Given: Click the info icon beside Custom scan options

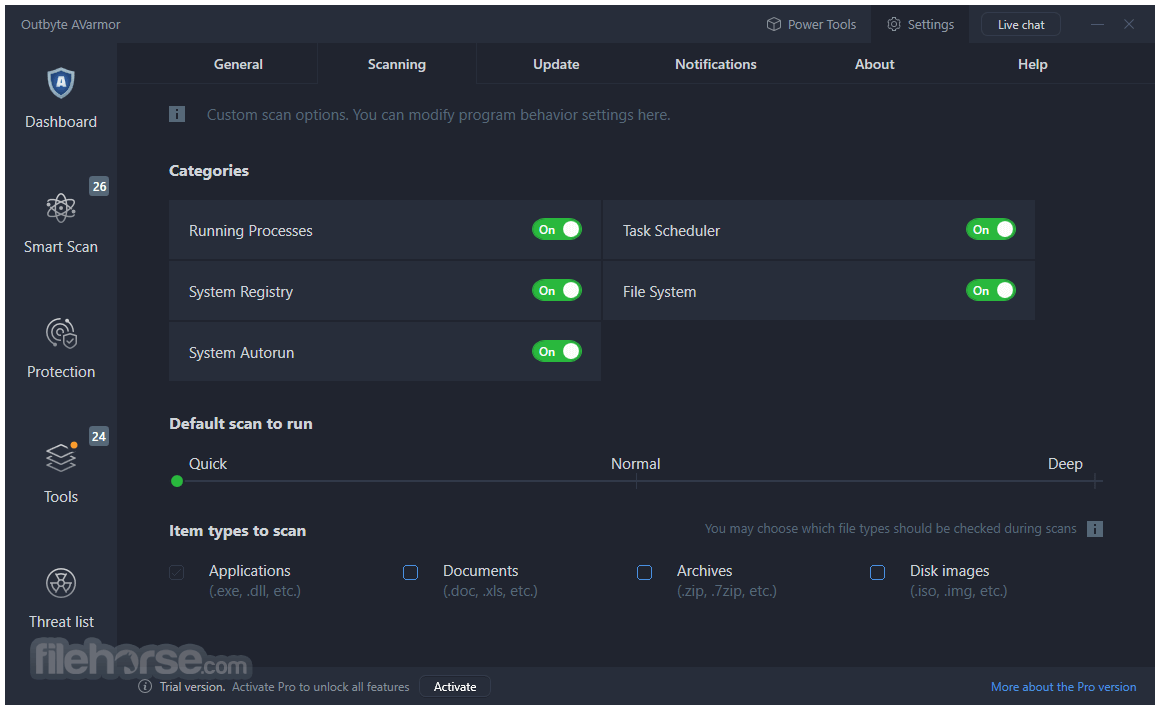Looking at the screenshot, I should point(177,114).
